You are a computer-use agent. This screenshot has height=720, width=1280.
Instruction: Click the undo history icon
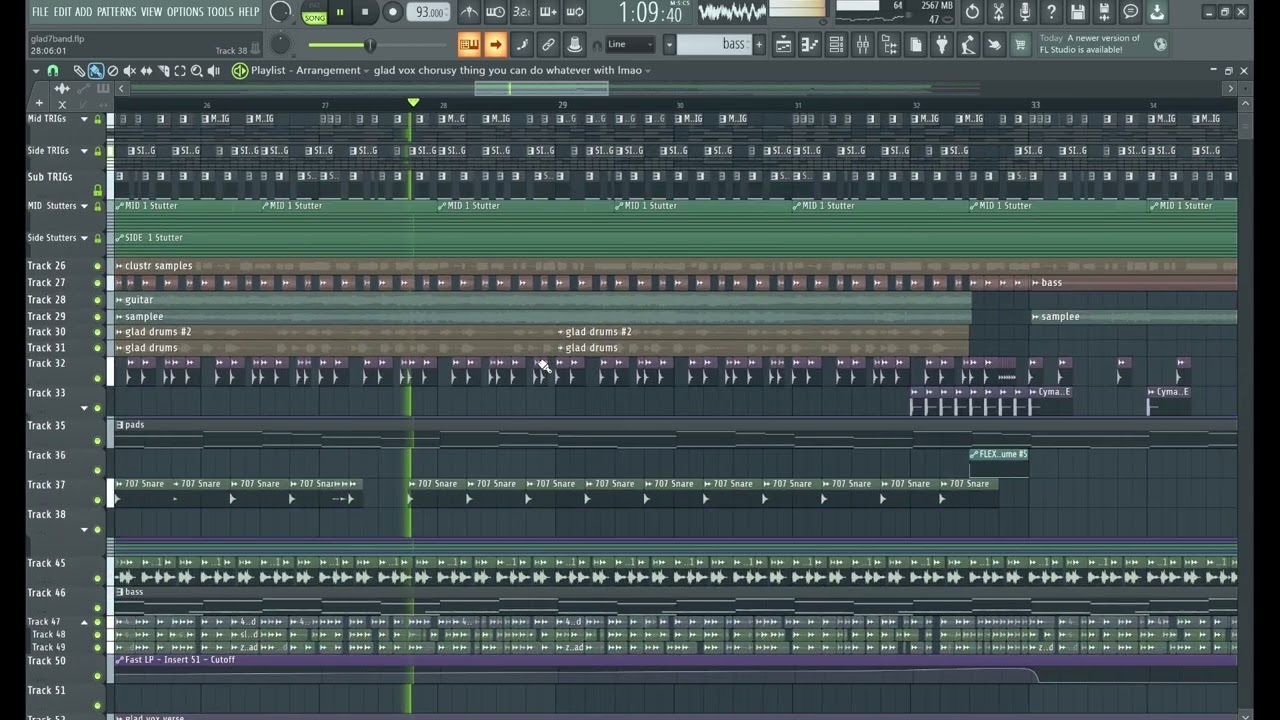pyautogui.click(x=972, y=12)
